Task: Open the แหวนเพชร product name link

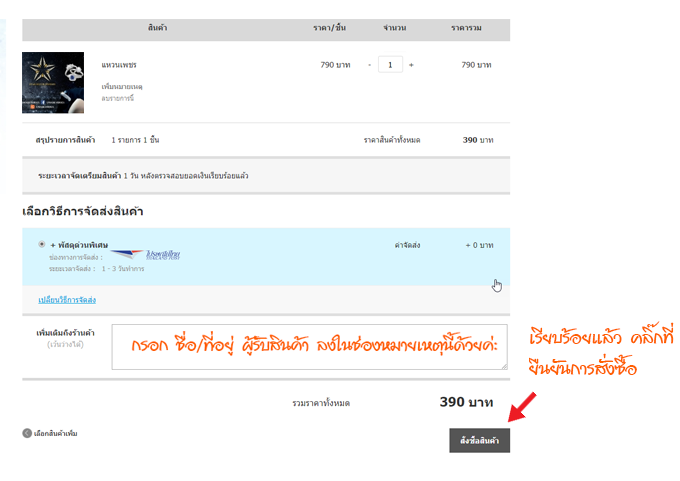Action: (x=118, y=65)
